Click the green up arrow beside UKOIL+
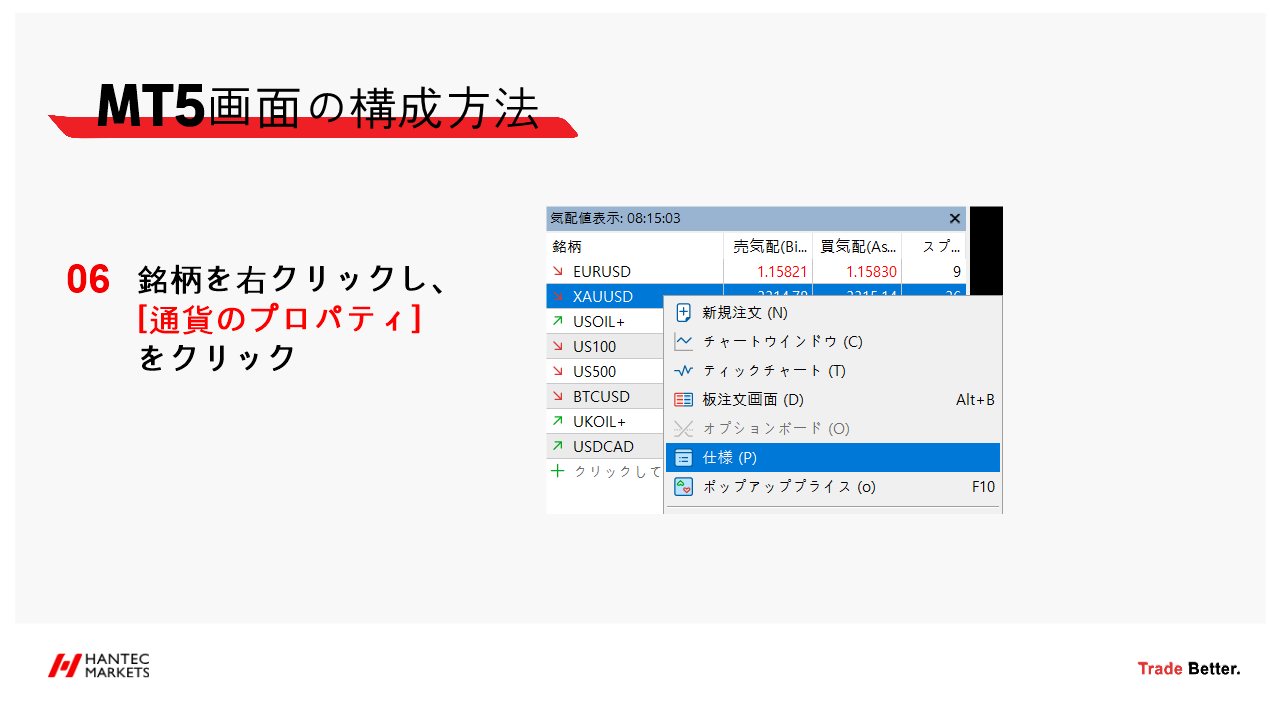 pos(558,422)
